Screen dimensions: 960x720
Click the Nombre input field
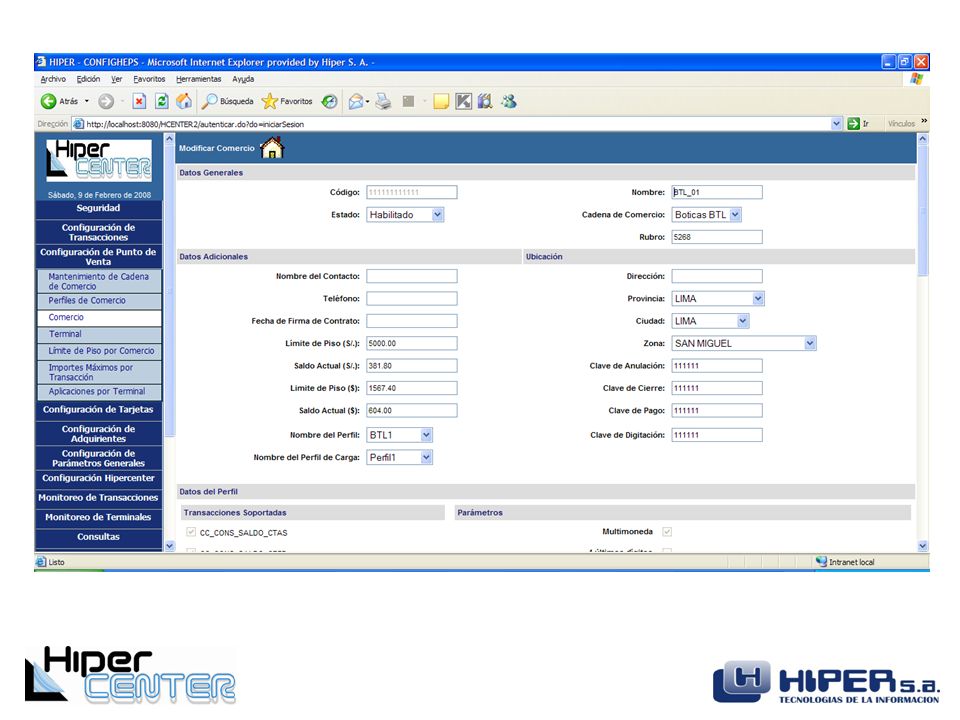click(x=717, y=192)
